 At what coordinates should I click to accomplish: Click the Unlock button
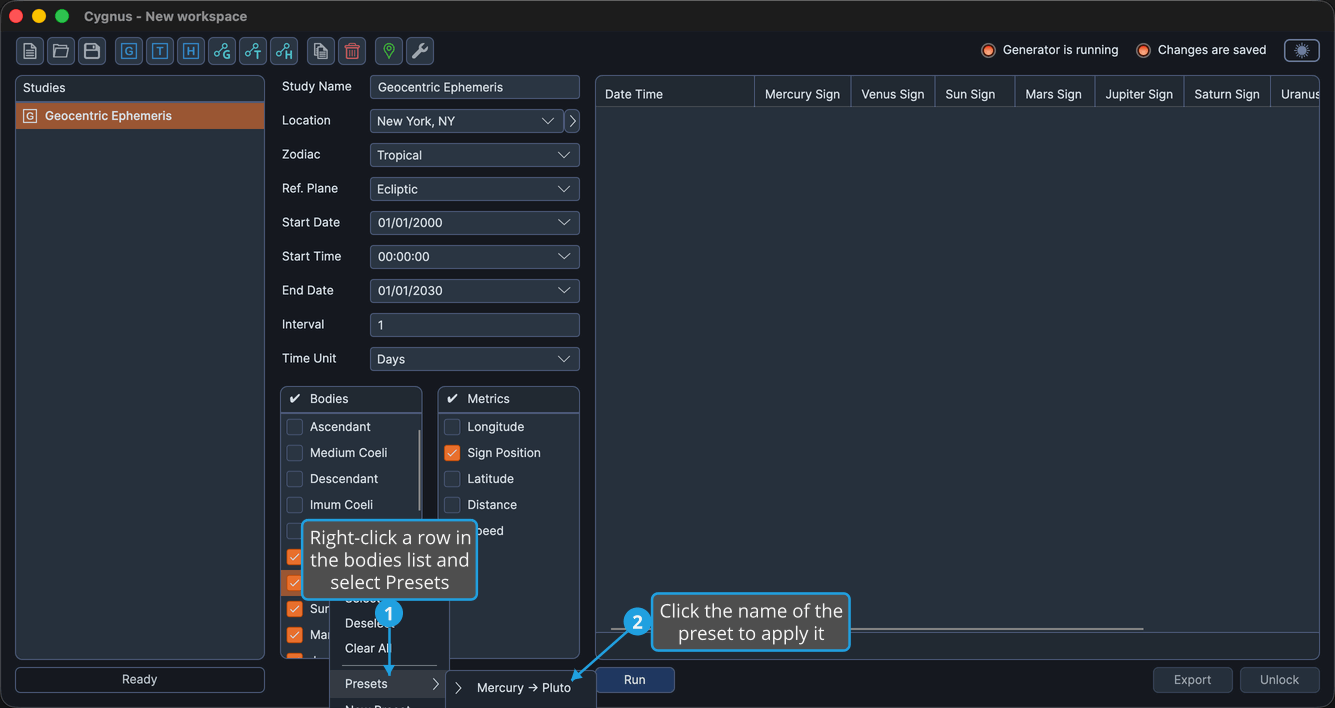1280,680
